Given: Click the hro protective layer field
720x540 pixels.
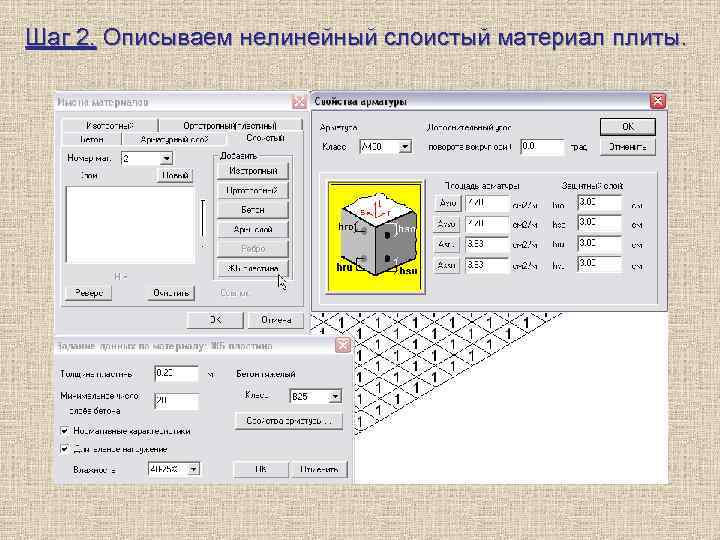Looking at the screenshot, I should point(600,202).
